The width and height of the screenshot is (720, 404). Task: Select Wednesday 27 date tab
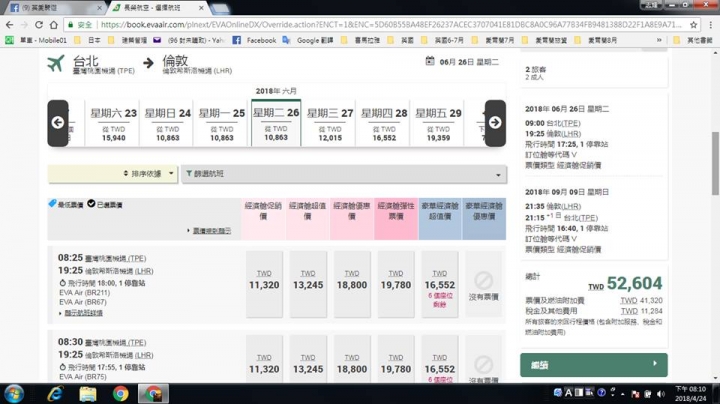(x=330, y=123)
